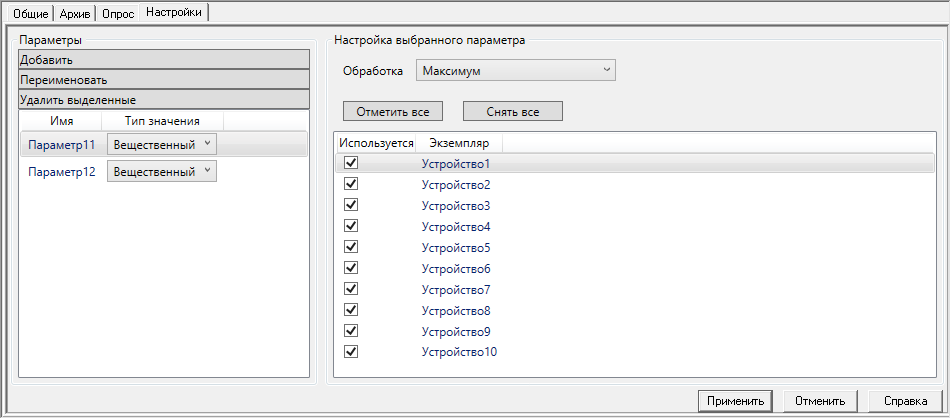Open help with the Справка button
Screen dimensions: 951x419
(906, 401)
